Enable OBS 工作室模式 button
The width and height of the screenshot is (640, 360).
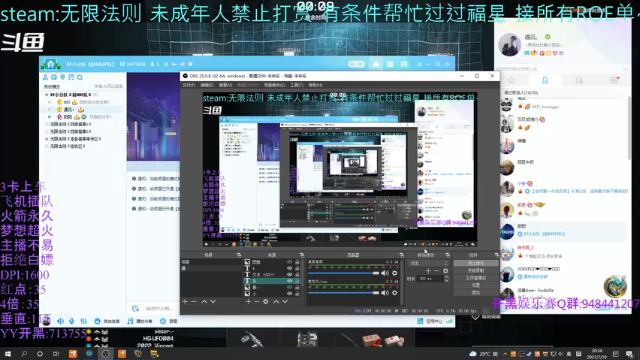(x=476, y=278)
